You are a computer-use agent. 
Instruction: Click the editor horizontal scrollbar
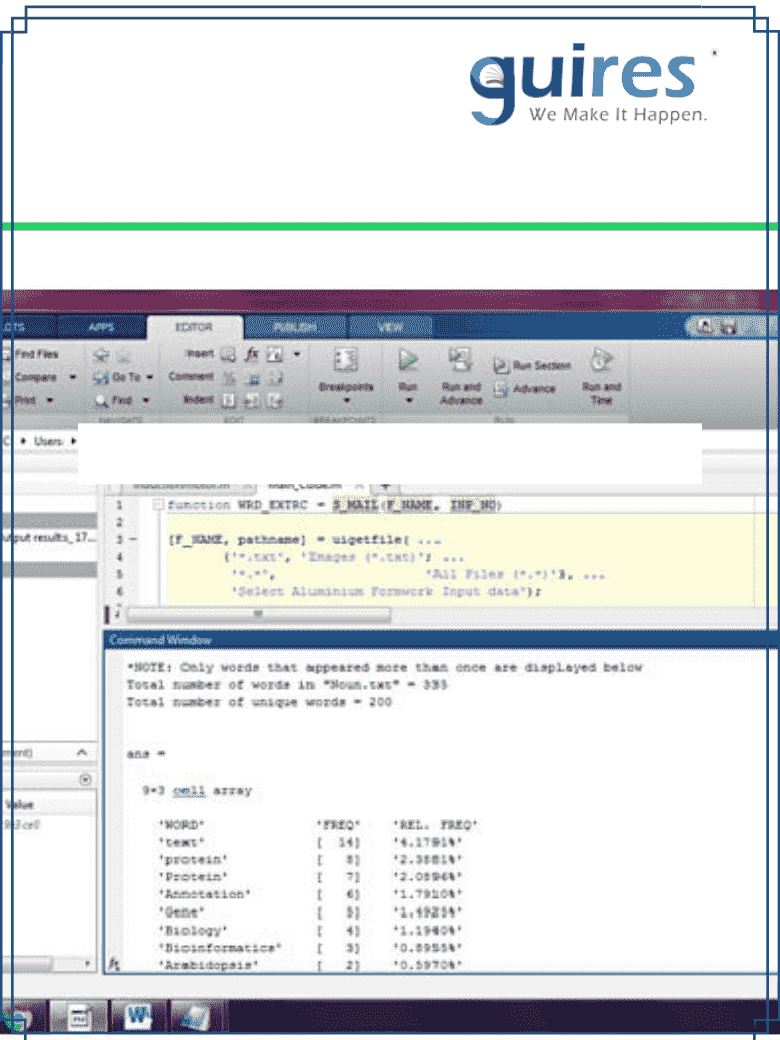click(259, 615)
